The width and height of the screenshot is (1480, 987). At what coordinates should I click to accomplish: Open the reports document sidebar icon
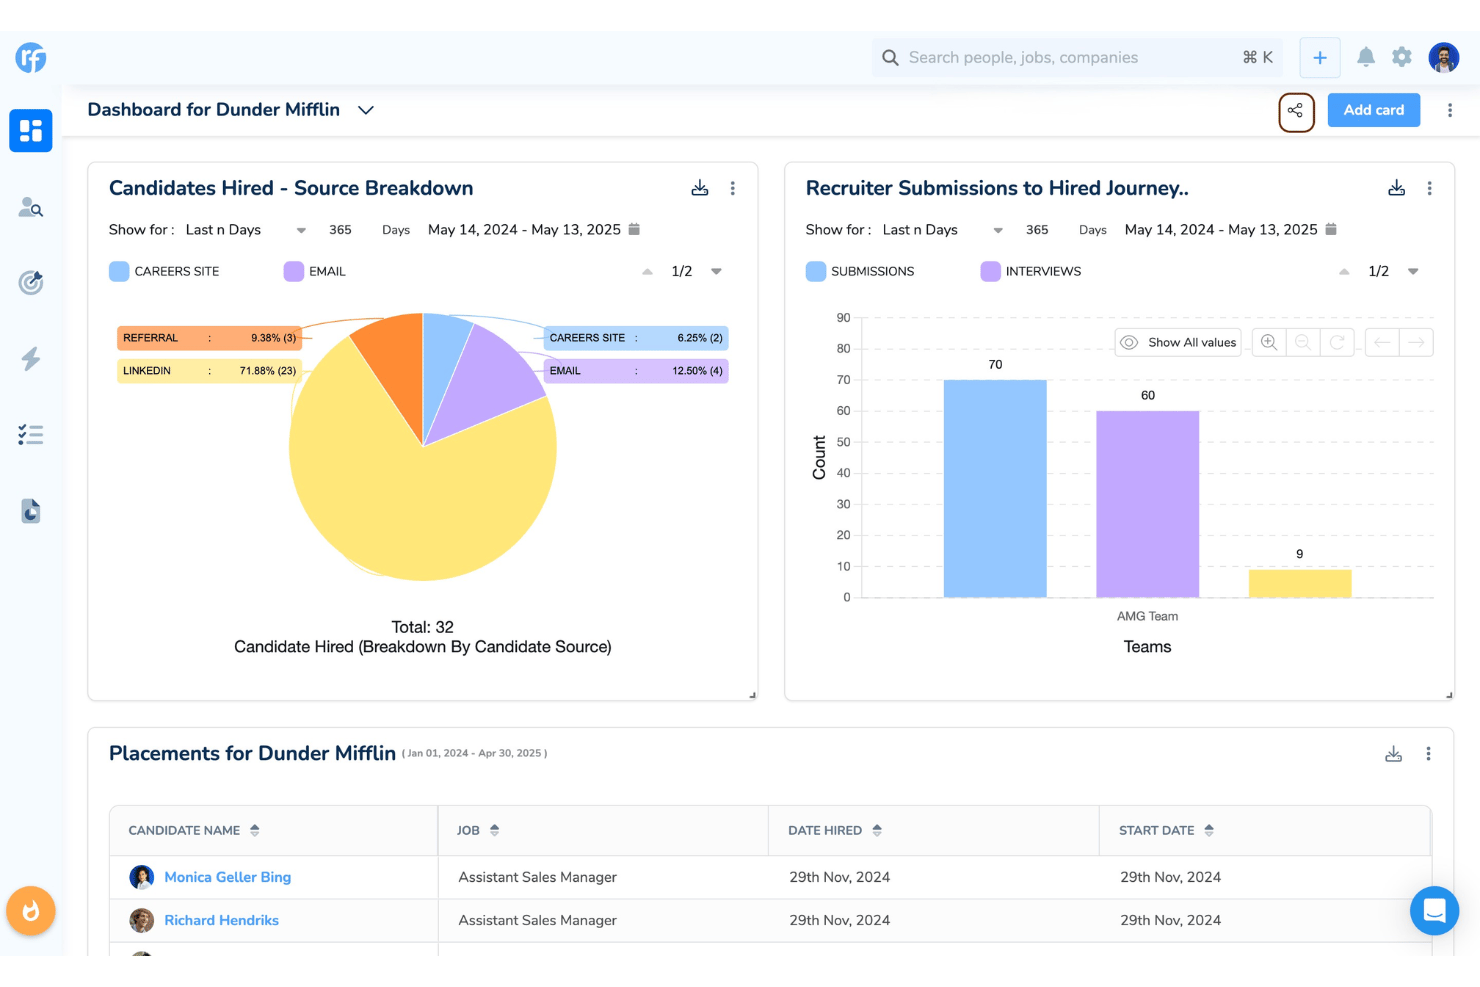pos(31,511)
